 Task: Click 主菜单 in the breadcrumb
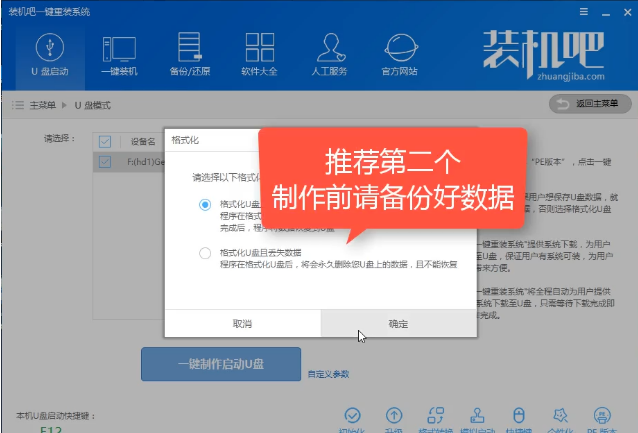(41, 105)
